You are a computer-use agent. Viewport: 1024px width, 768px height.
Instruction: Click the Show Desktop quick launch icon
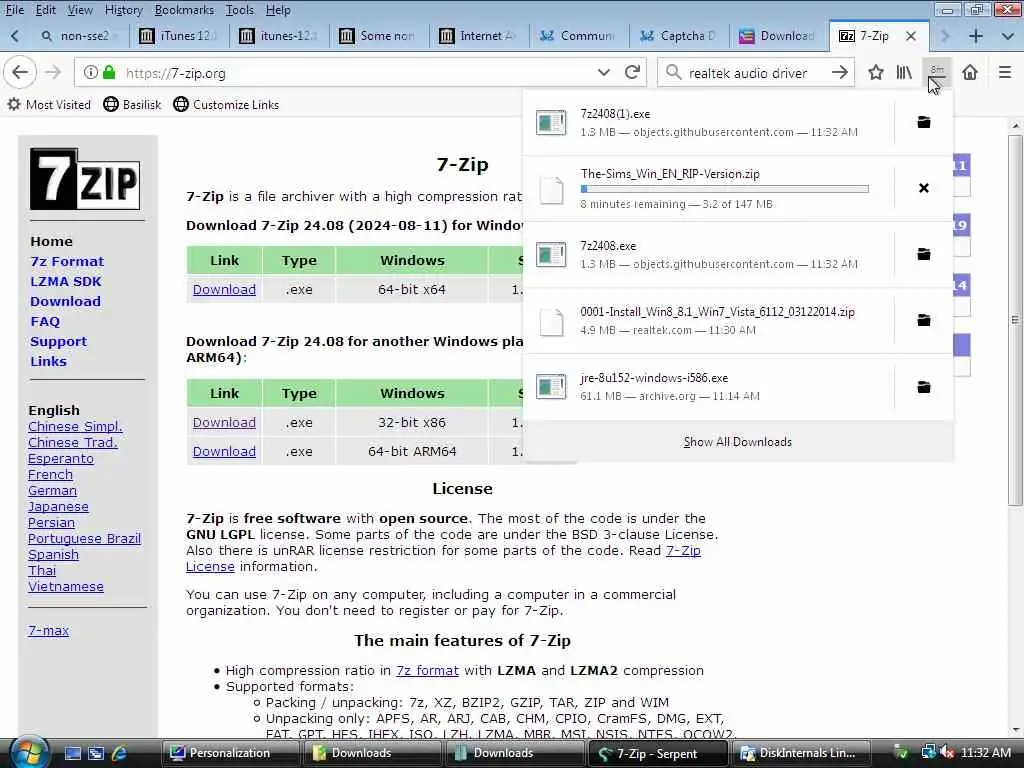pos(72,753)
